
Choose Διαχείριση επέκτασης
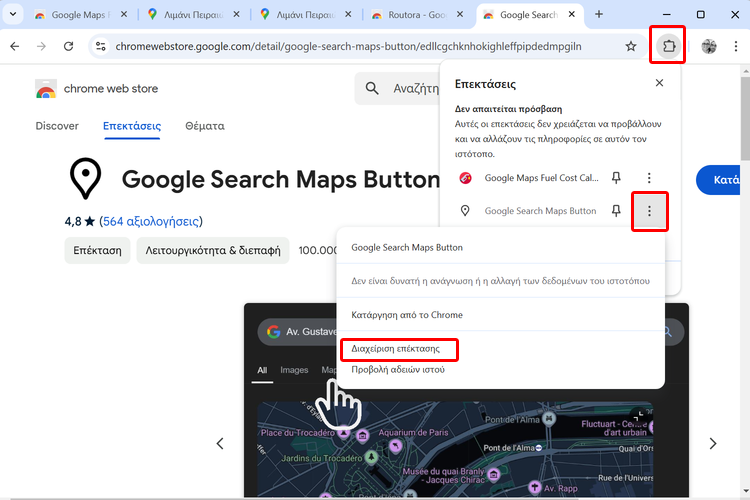396,348
